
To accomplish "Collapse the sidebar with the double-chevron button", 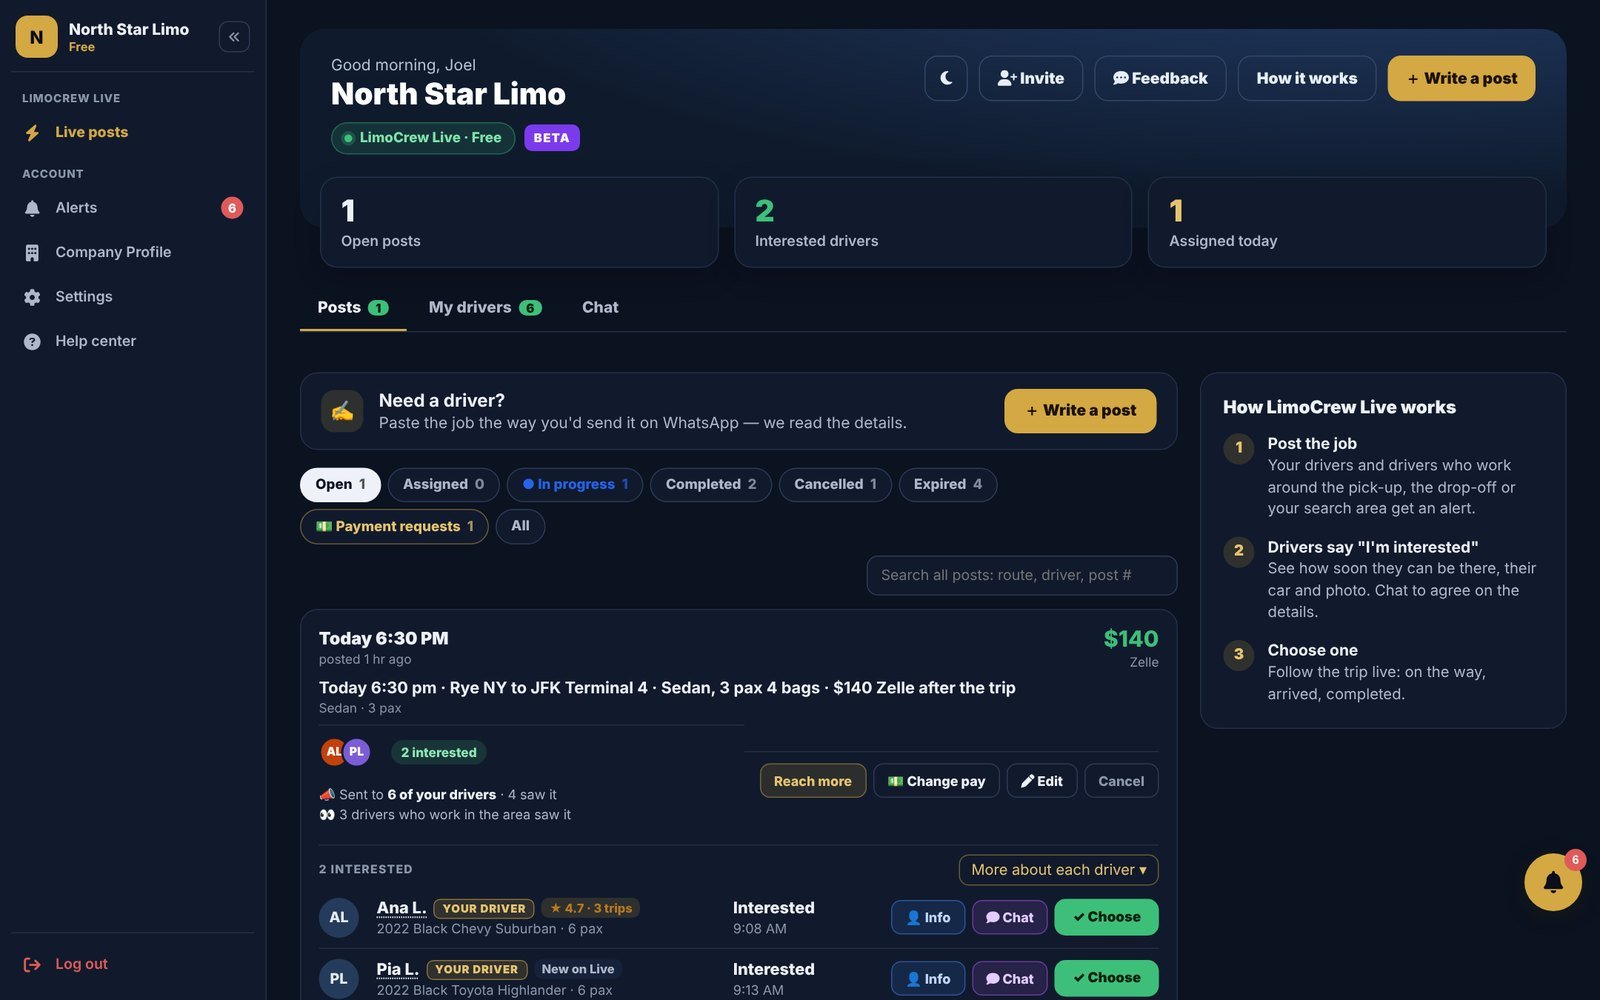I will pos(234,37).
